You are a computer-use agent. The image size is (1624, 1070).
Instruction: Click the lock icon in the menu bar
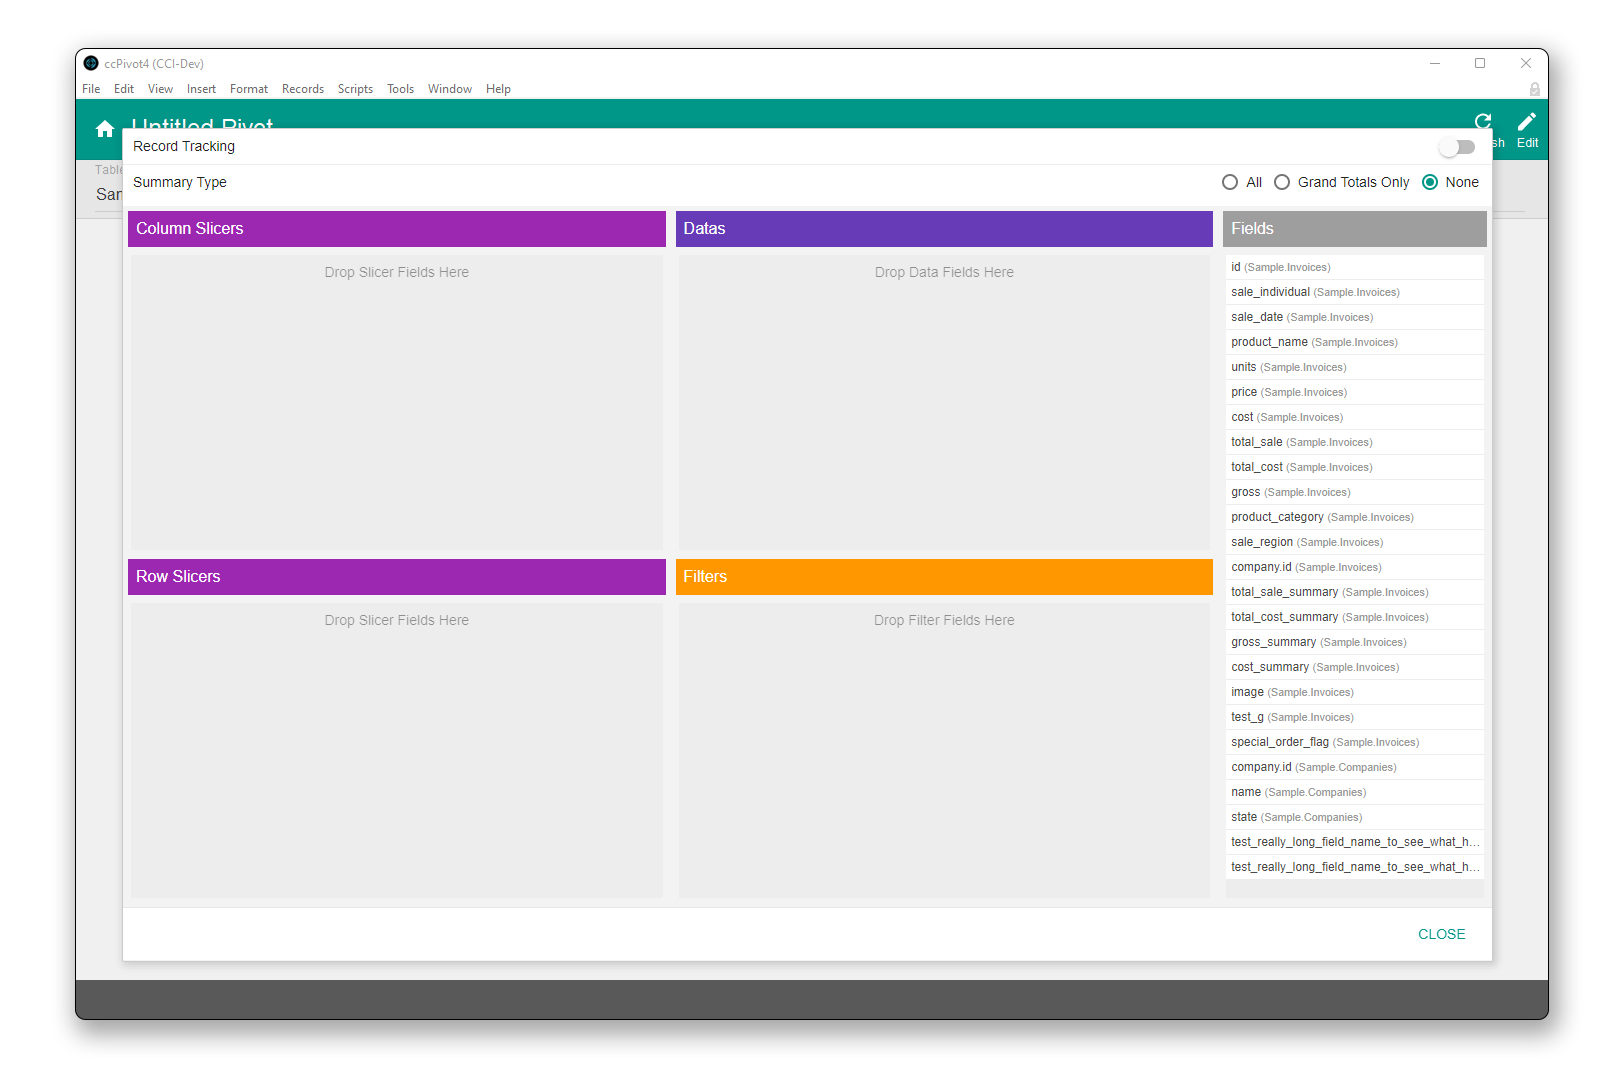(x=1534, y=89)
